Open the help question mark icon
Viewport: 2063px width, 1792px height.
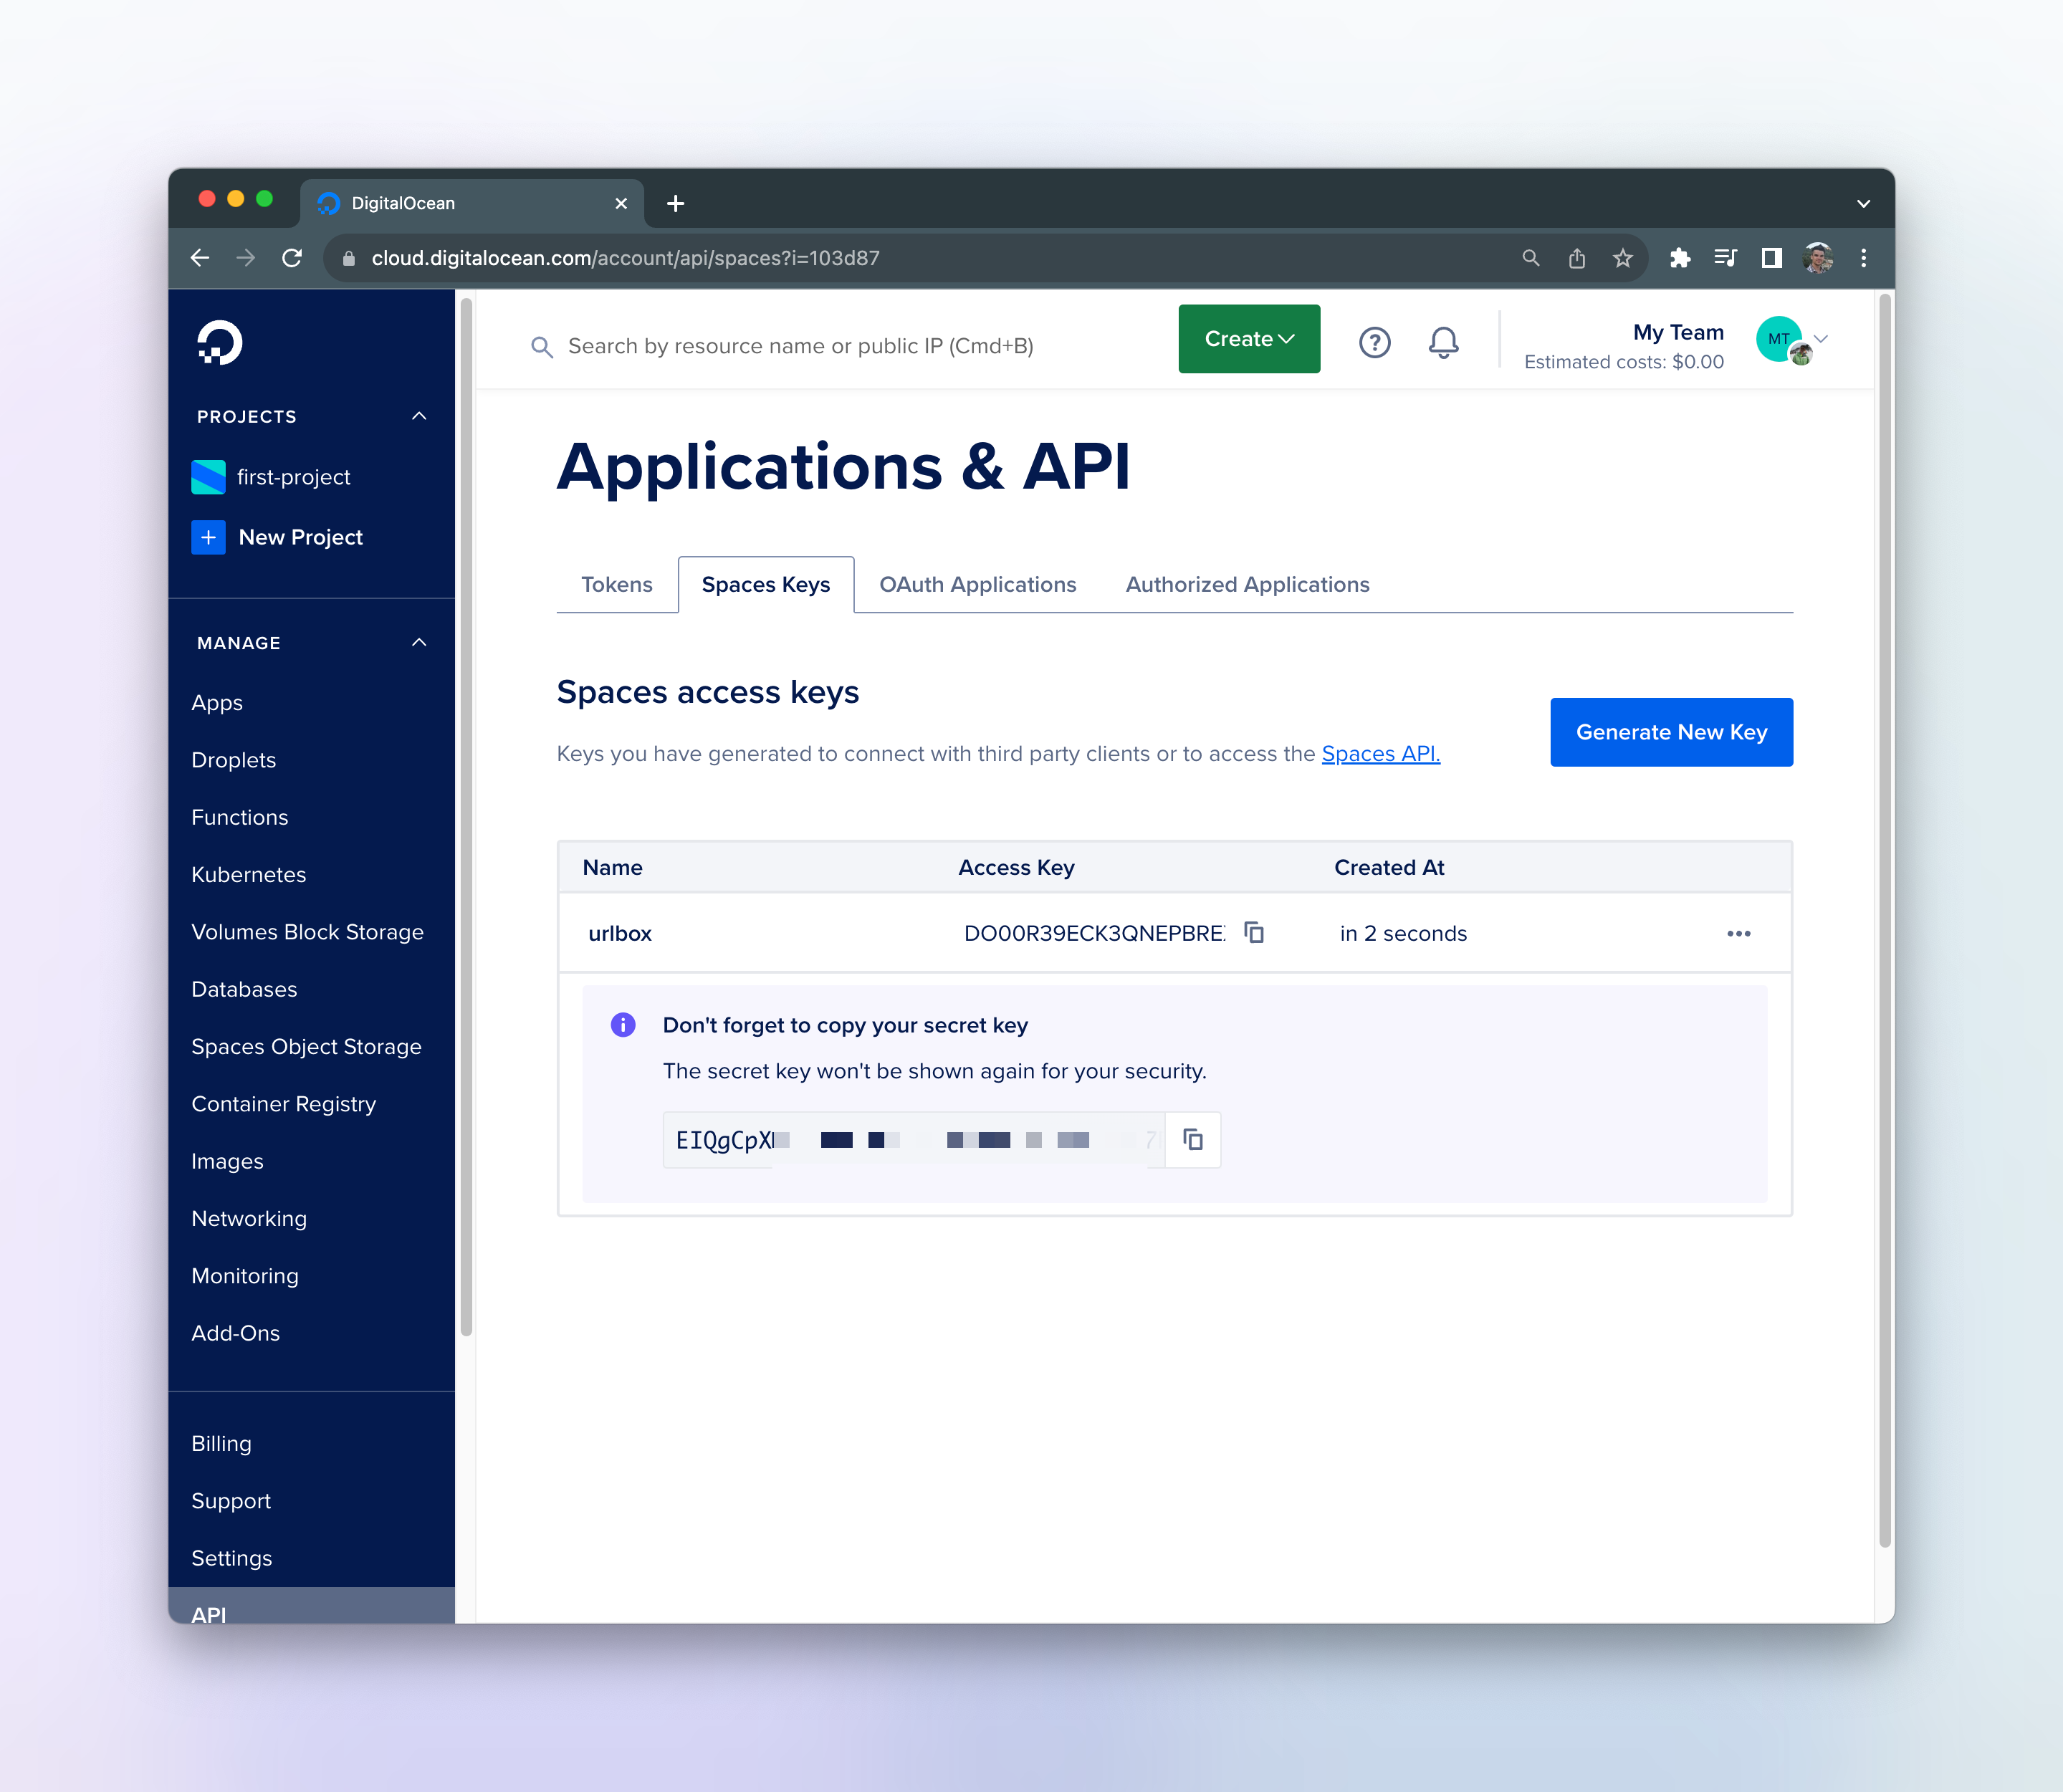[x=1374, y=343]
